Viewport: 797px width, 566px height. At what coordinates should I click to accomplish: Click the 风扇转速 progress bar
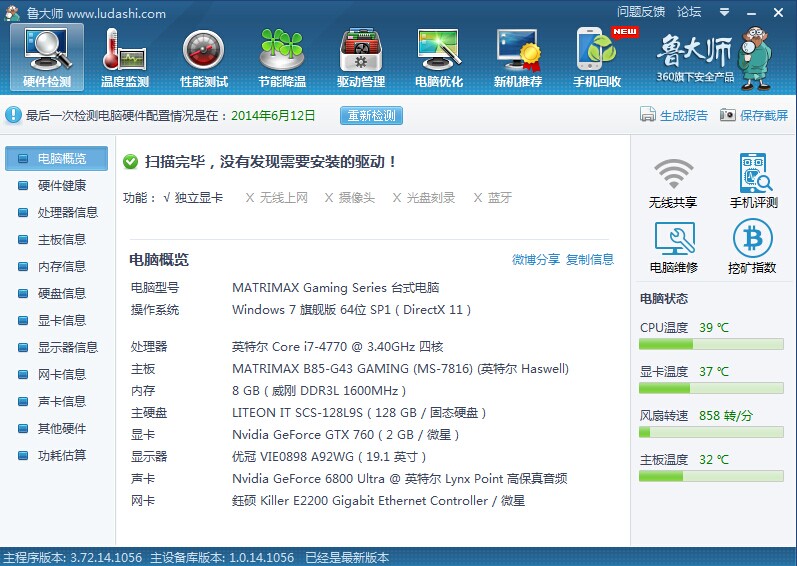point(711,432)
